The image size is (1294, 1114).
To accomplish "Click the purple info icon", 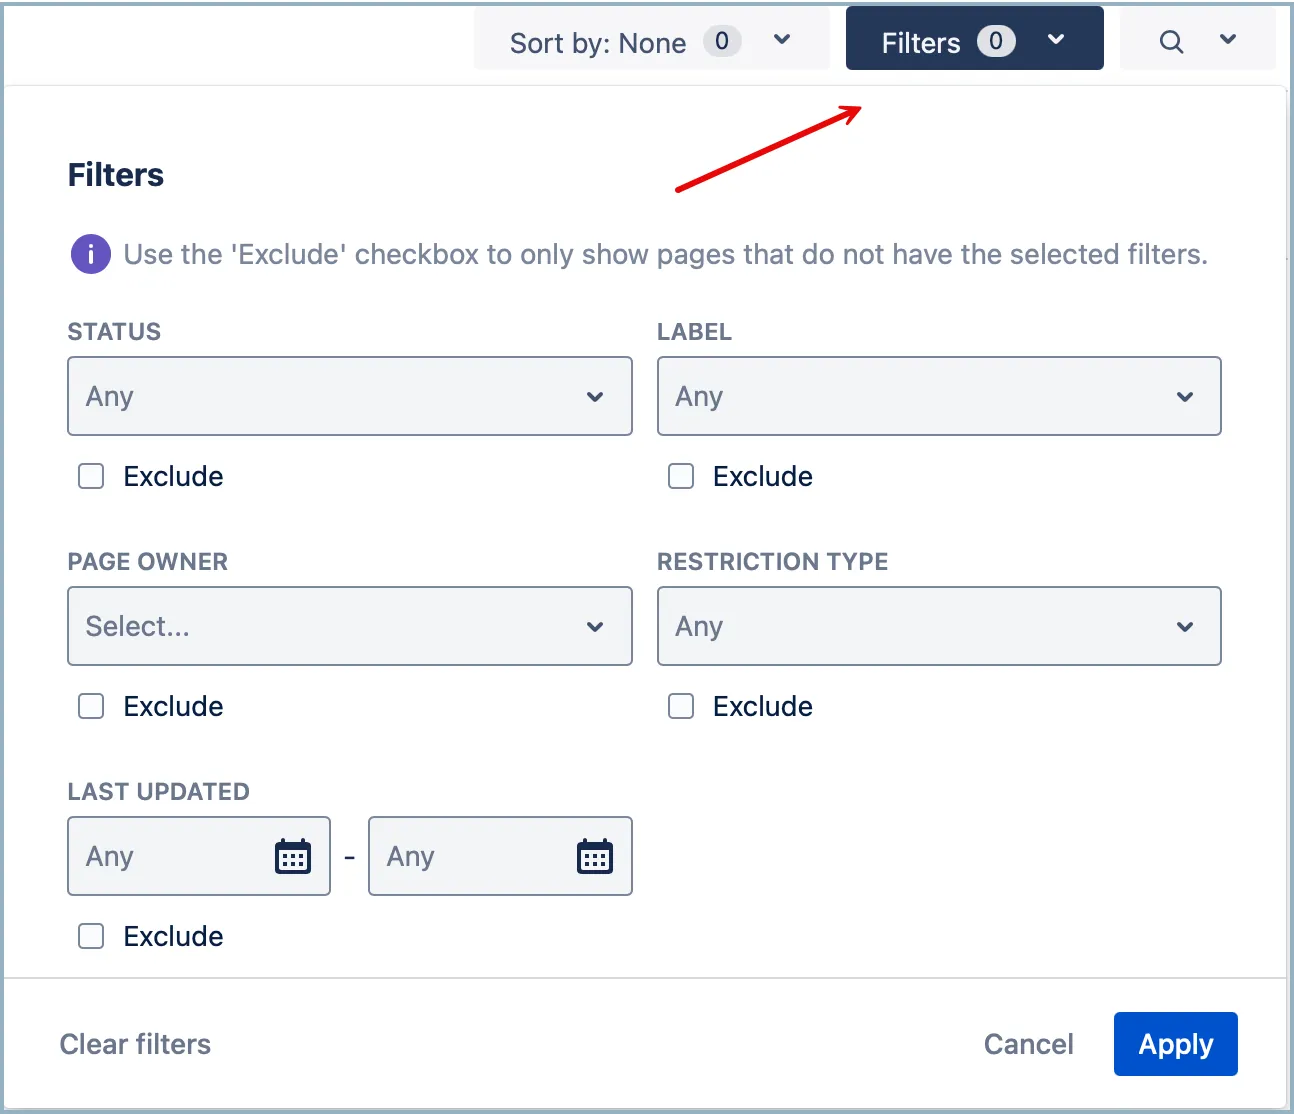I will [90, 254].
